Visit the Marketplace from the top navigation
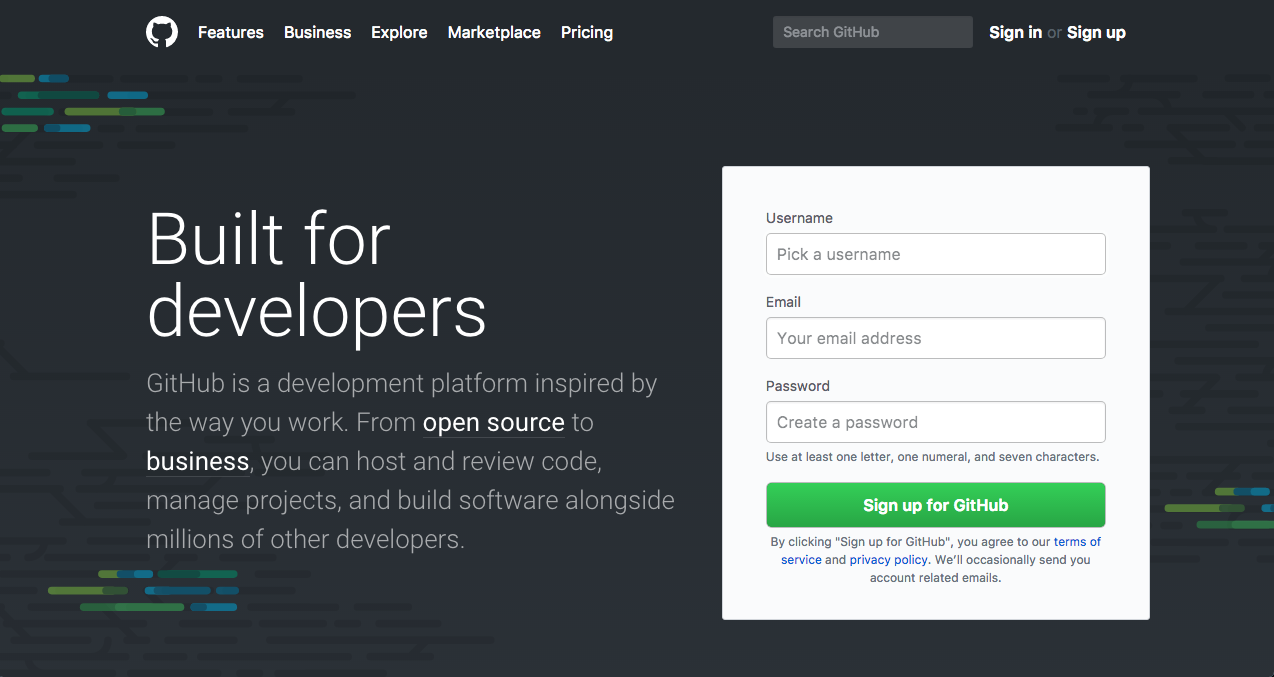This screenshot has height=677, width=1274. point(494,32)
